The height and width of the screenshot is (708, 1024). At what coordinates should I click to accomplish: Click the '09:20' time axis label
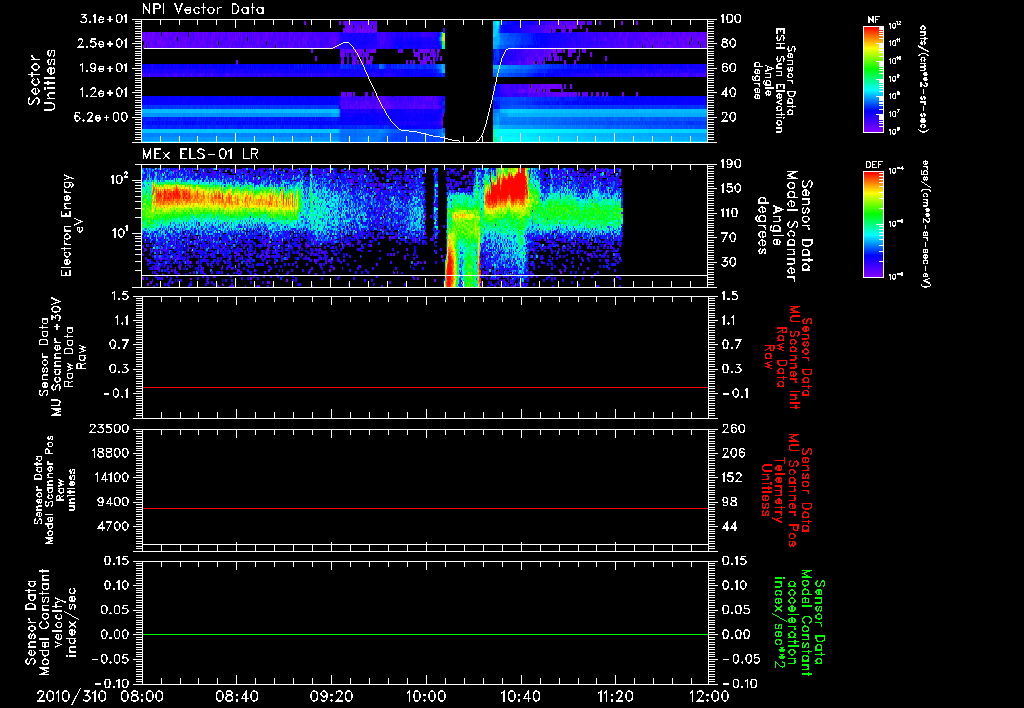[x=331, y=696]
